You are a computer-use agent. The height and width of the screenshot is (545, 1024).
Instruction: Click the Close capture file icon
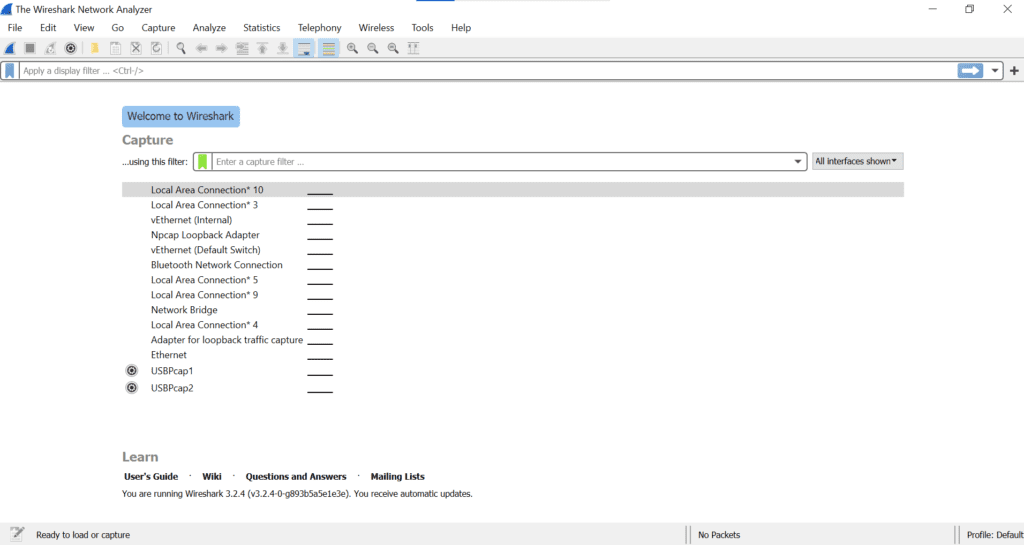coord(136,48)
